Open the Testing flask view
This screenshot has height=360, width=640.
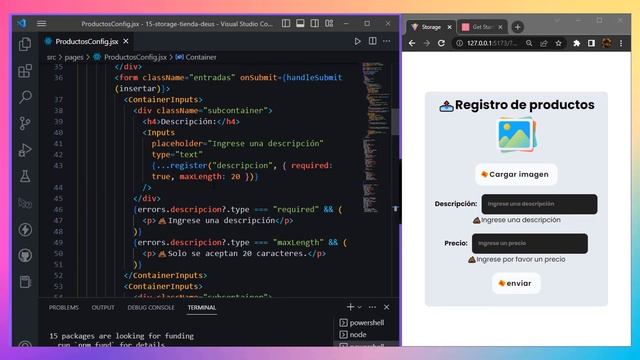[25, 176]
